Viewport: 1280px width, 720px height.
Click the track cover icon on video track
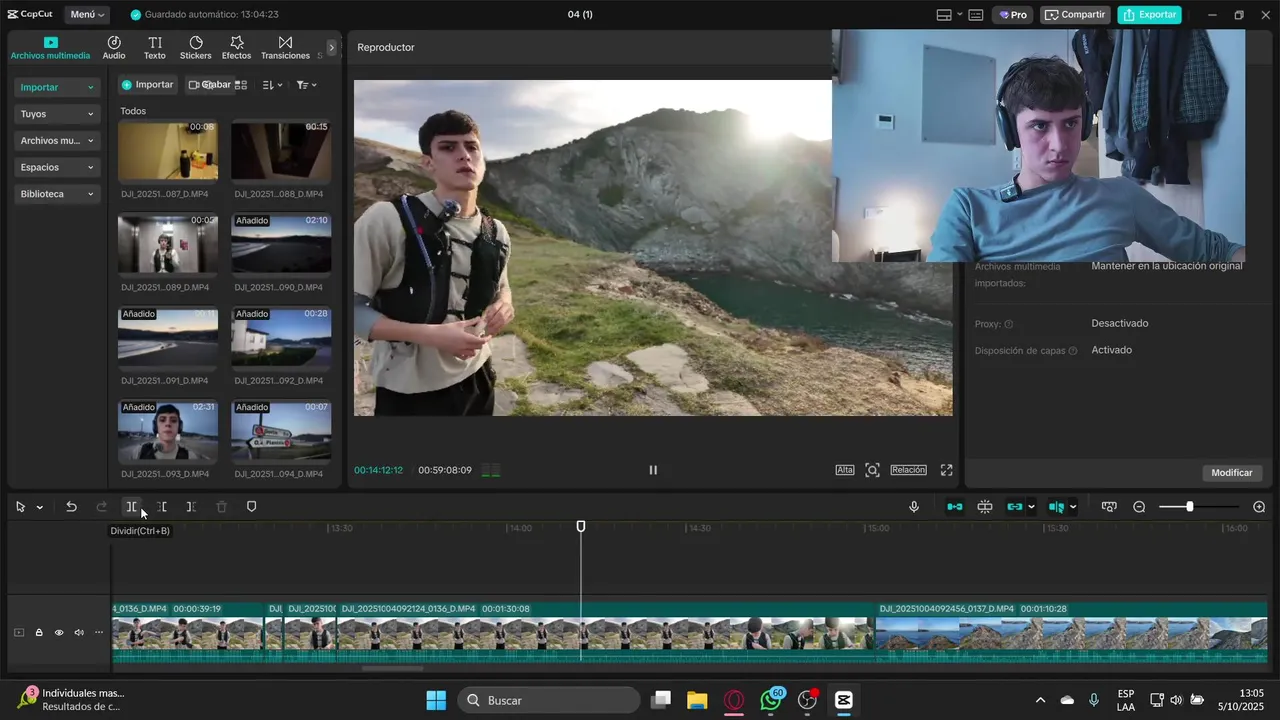(x=18, y=632)
